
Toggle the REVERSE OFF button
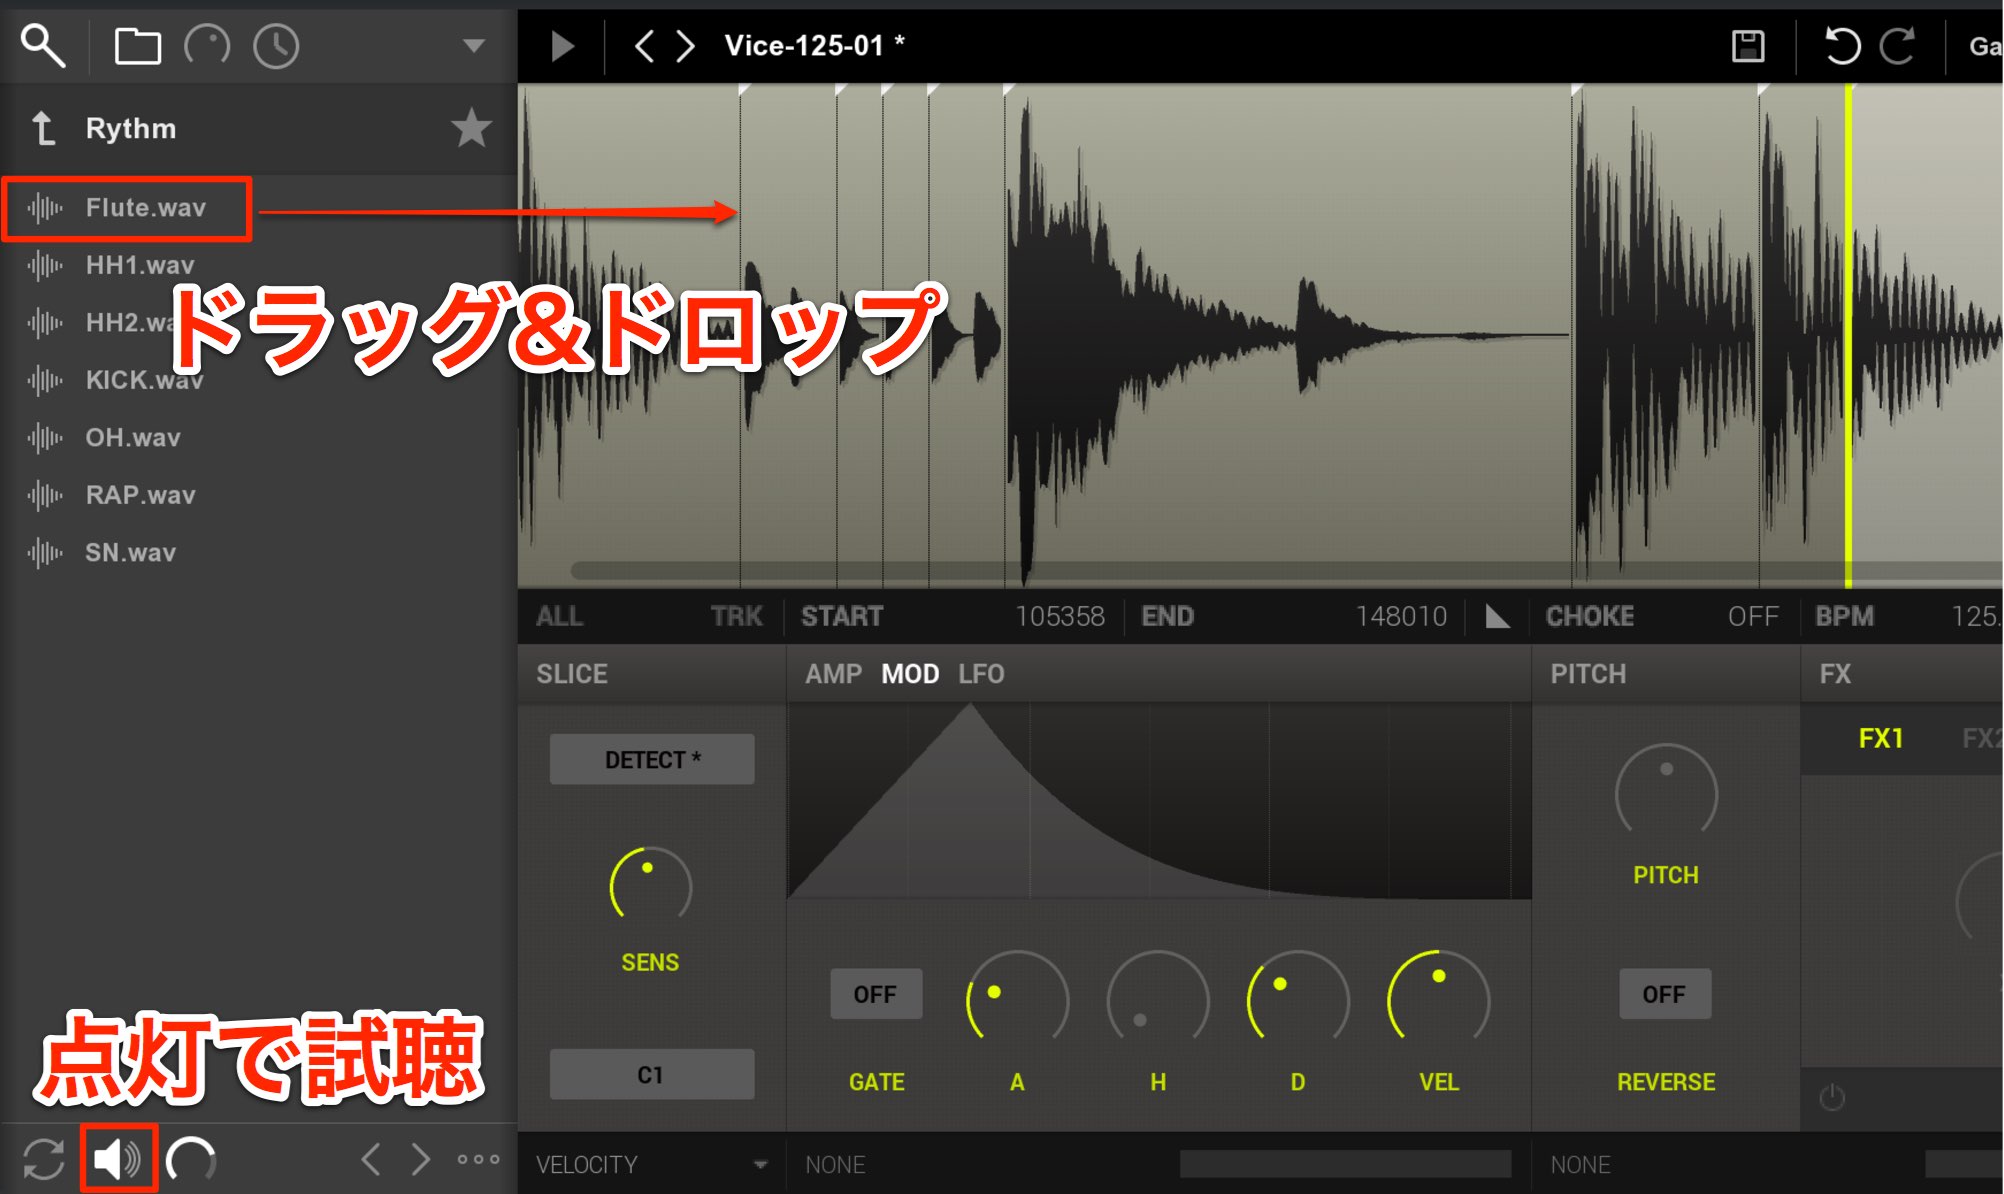[x=1665, y=994]
